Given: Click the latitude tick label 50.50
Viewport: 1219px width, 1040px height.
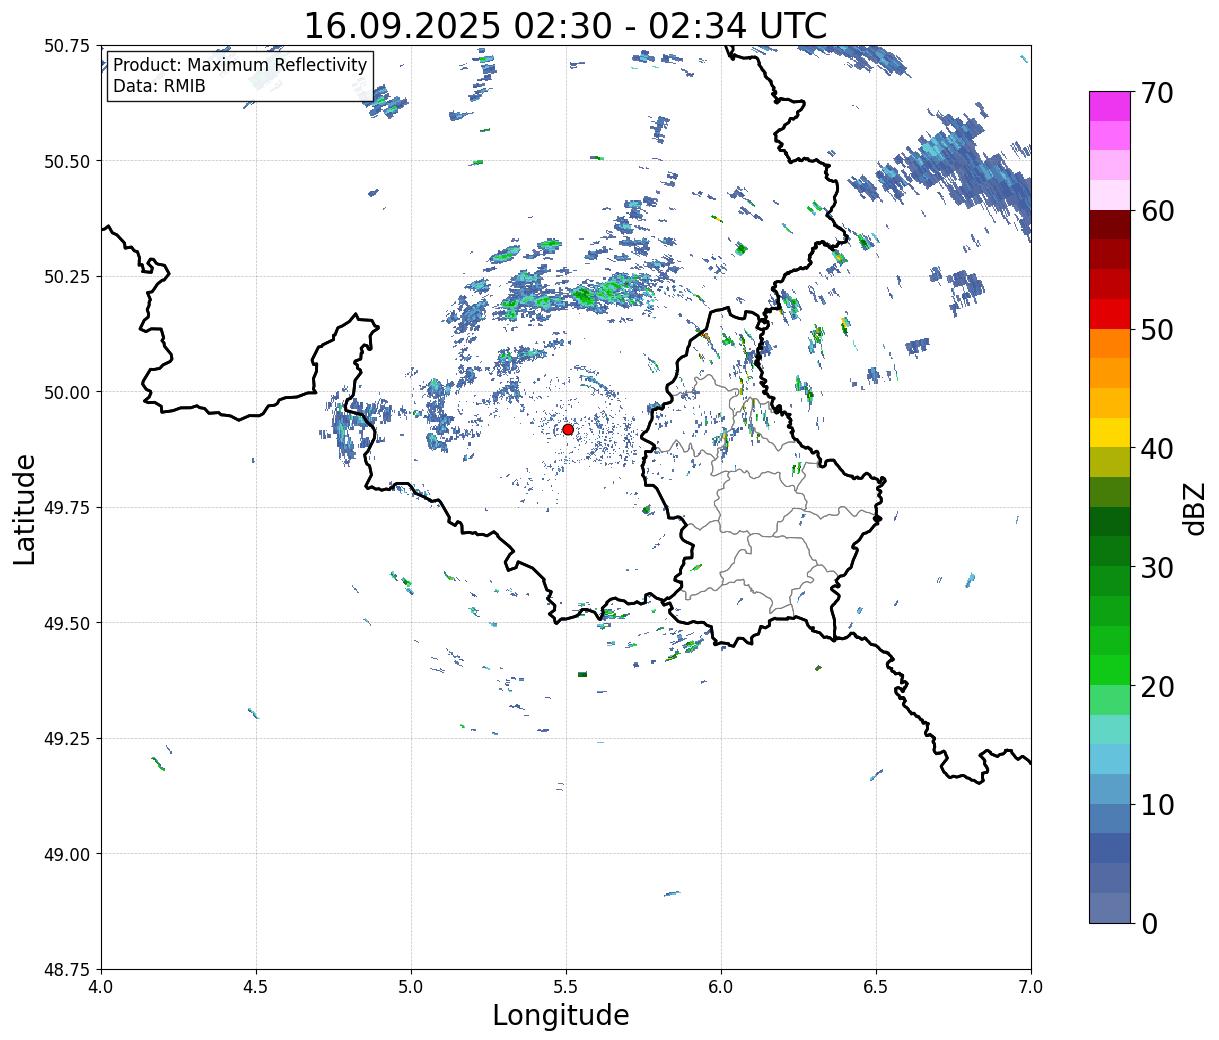Looking at the screenshot, I should click(x=67, y=161).
